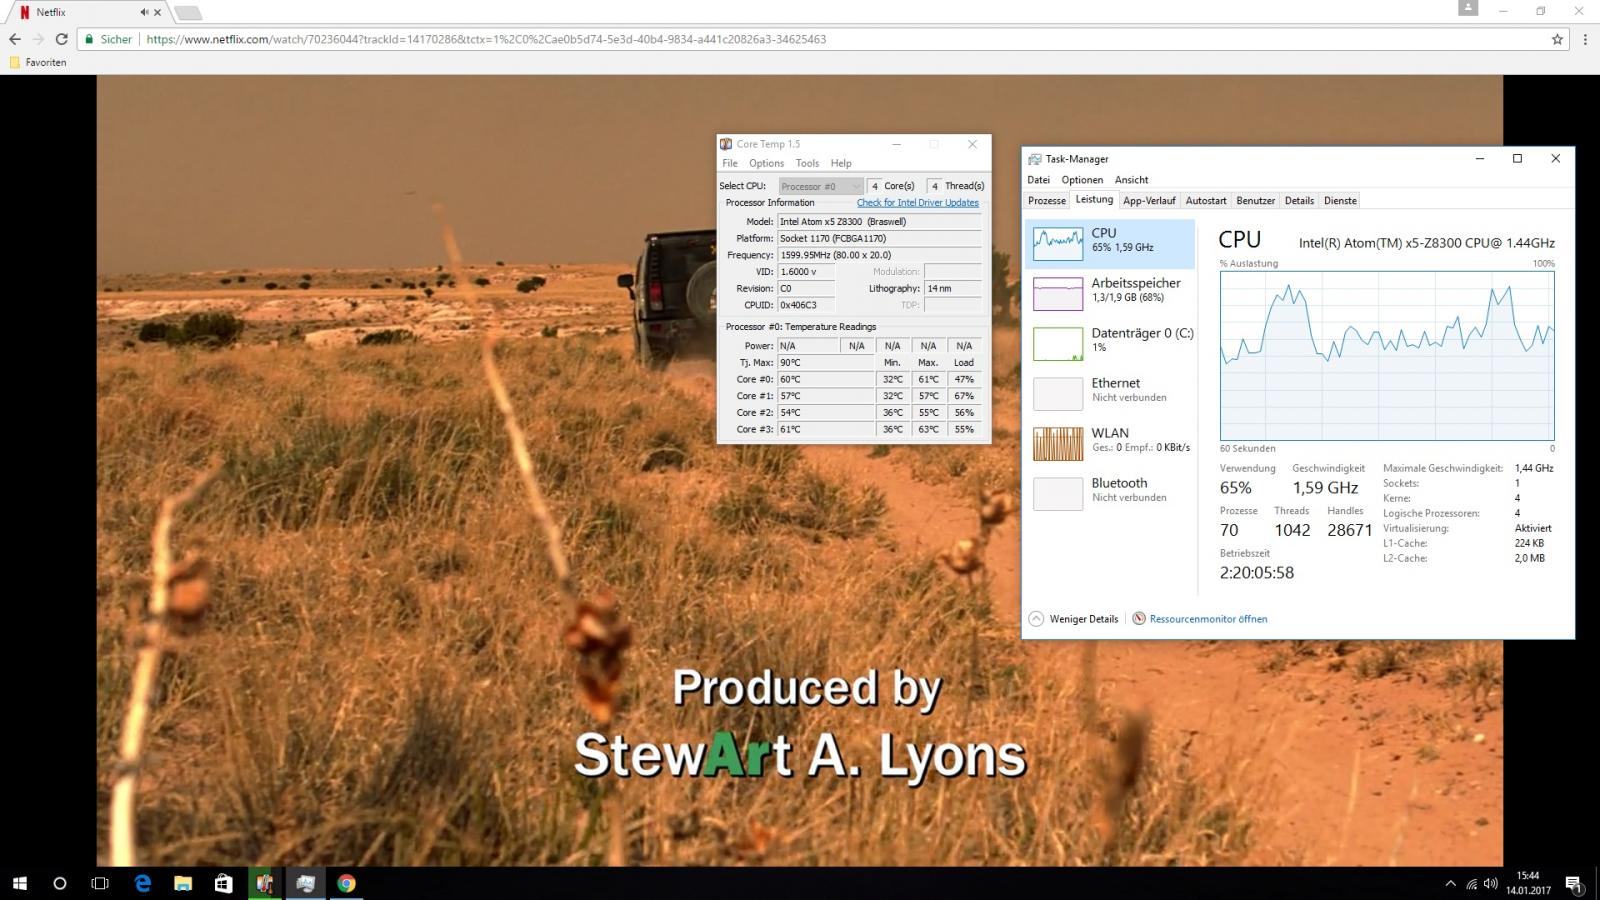This screenshot has width=1600, height=900.
Task: Open the Windows Start menu
Action: [x=19, y=883]
